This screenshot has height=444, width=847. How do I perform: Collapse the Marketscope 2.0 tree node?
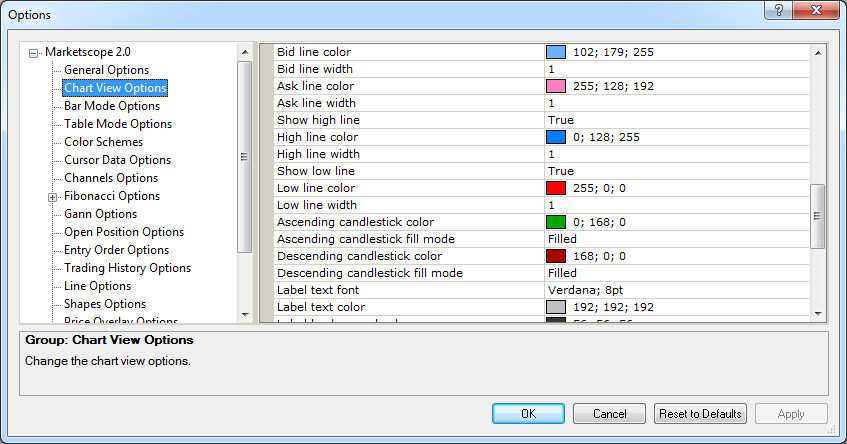pos(33,53)
